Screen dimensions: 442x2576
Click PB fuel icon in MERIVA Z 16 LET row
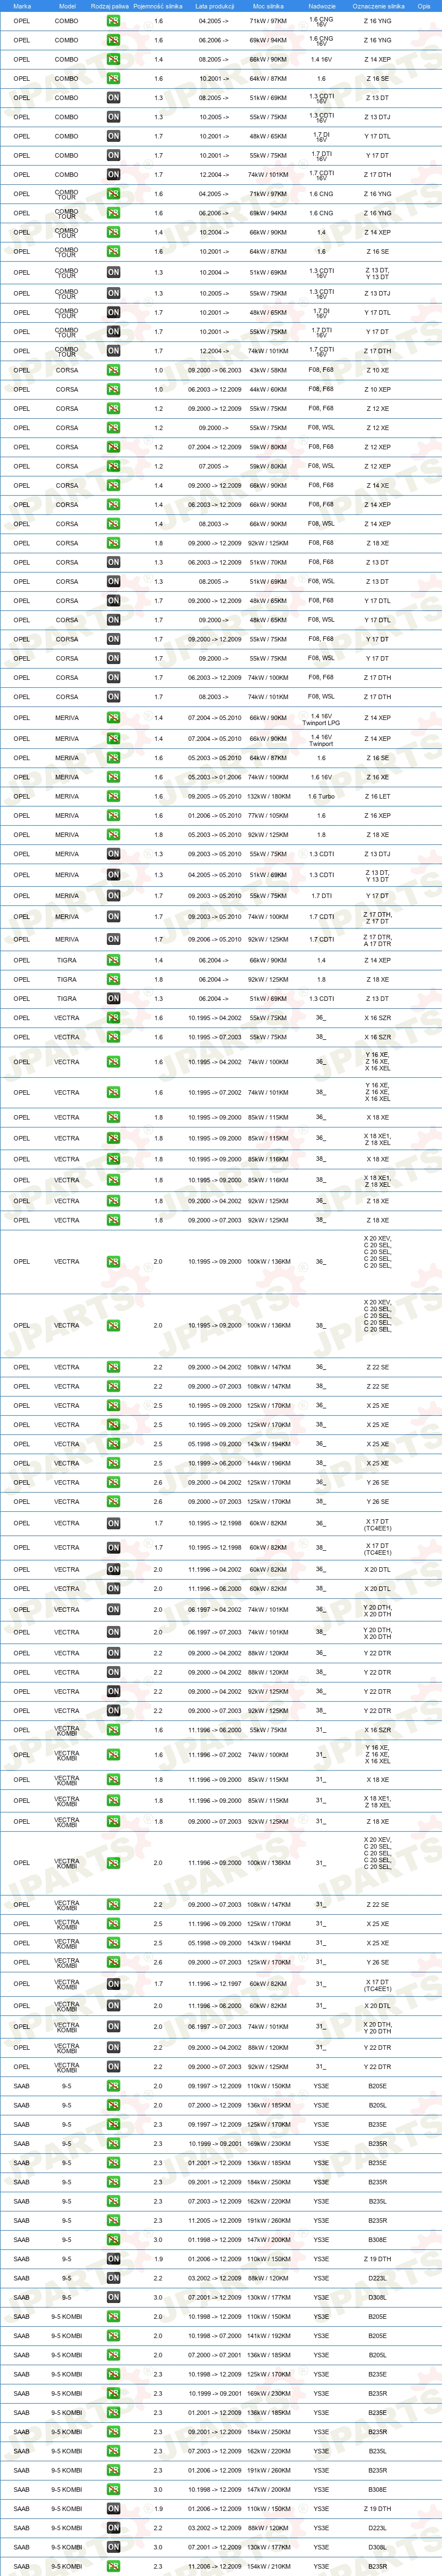pyautogui.click(x=113, y=796)
